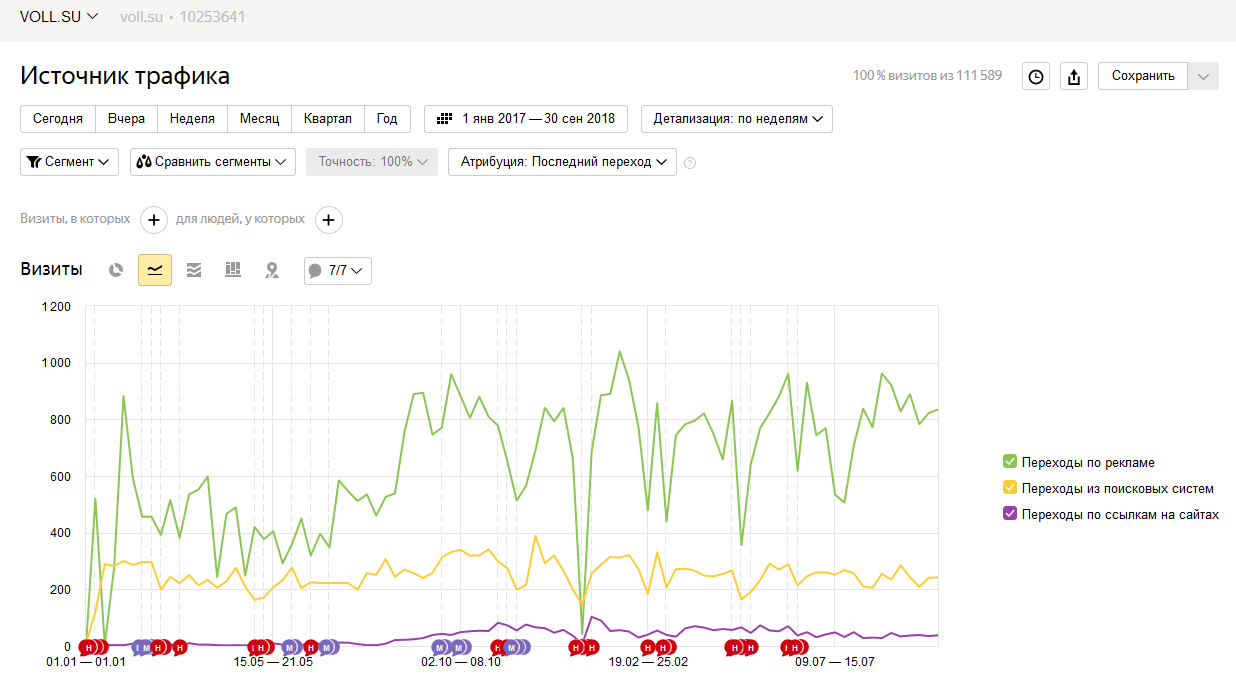Click the '01.01 — 01.01' axis label
1236x690 pixels.
[86, 662]
